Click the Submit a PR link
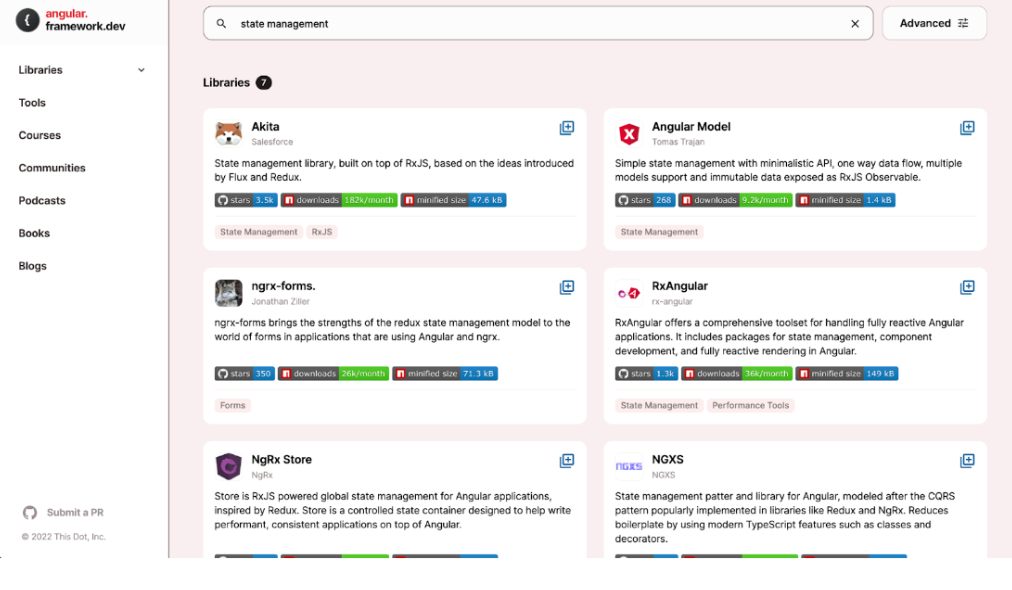The width and height of the screenshot is (1012, 590). [75, 513]
